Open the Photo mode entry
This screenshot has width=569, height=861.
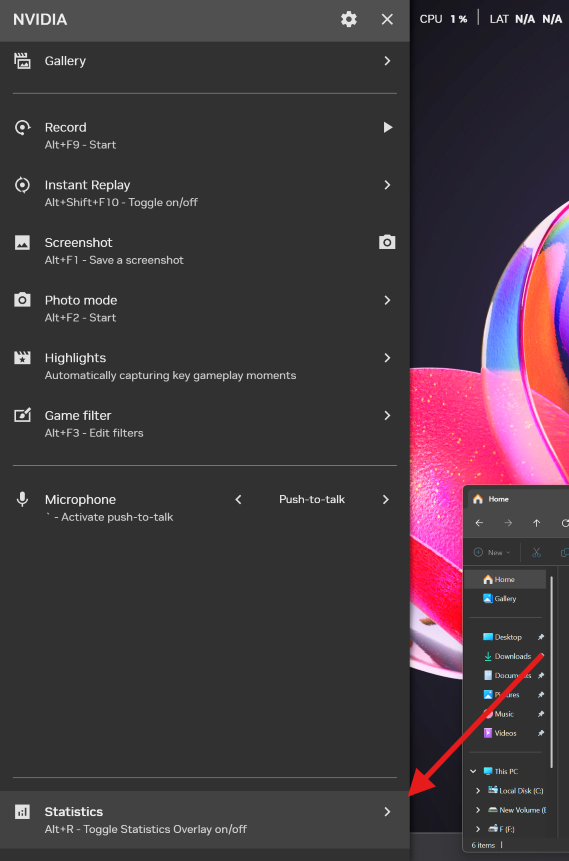tap(204, 309)
